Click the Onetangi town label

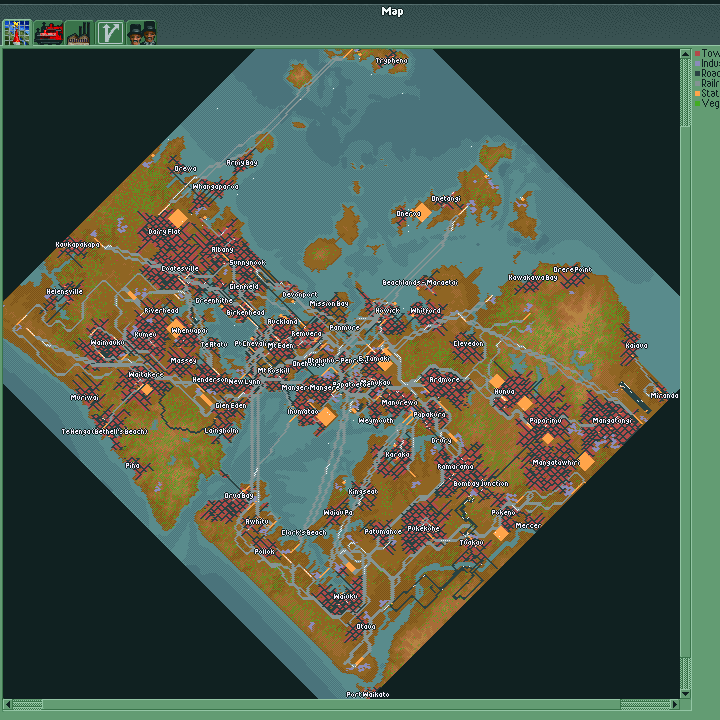coord(445,199)
